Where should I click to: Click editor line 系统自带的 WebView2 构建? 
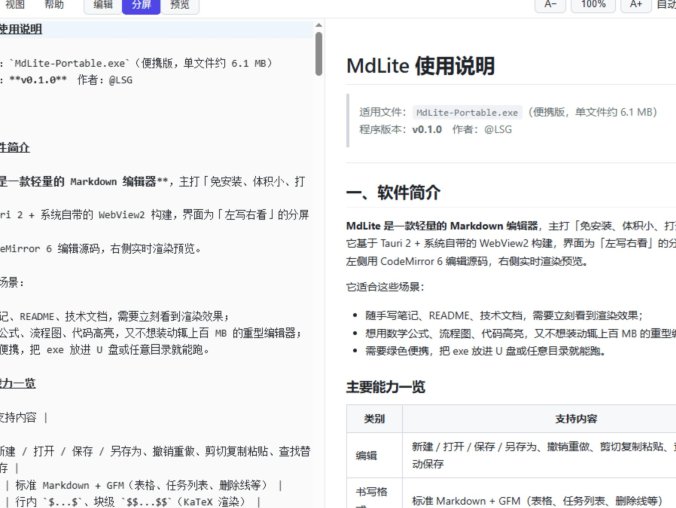(154, 215)
